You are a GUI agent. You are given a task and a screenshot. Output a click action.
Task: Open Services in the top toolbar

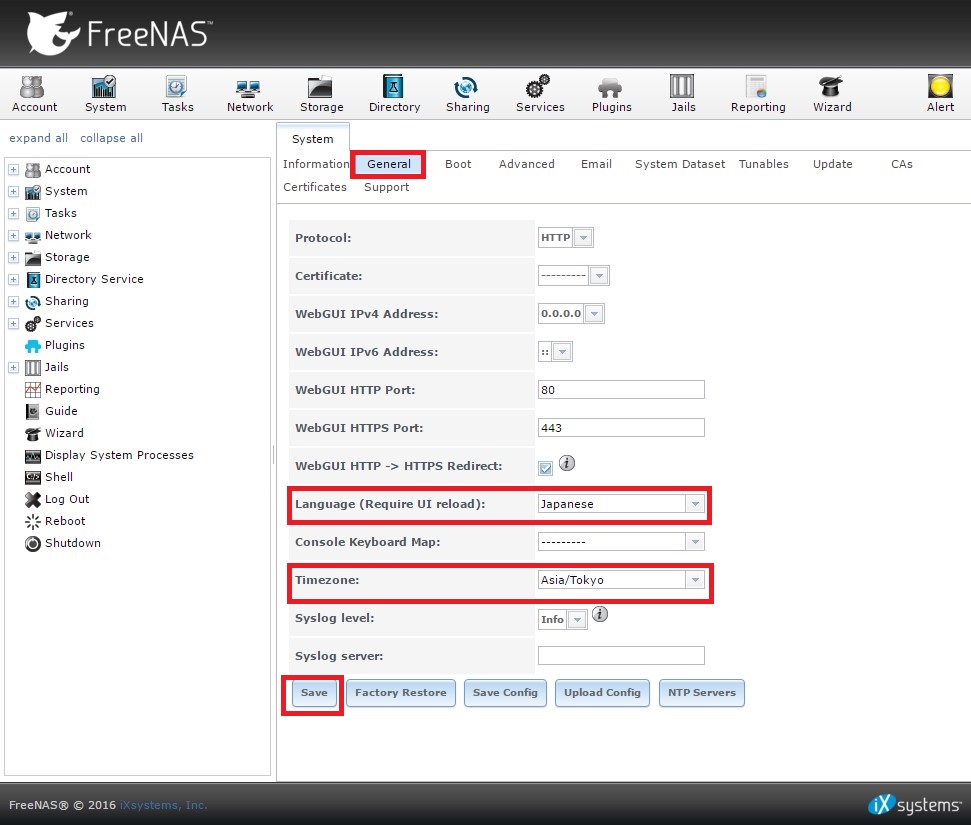(x=540, y=94)
